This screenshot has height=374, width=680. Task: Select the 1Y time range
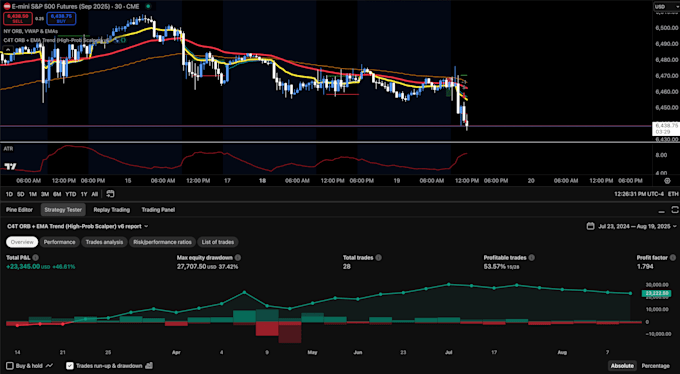pos(84,194)
